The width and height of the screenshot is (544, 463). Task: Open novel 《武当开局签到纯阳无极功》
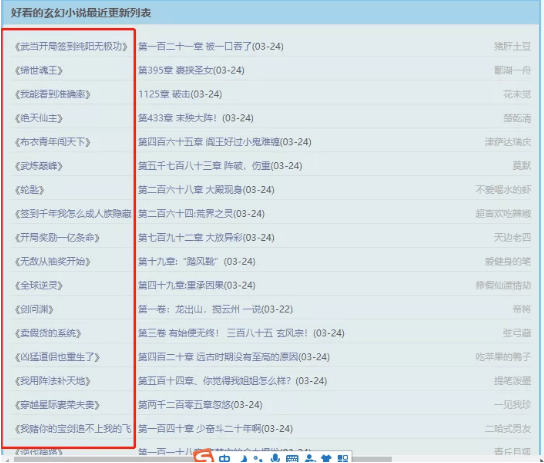tap(71, 46)
